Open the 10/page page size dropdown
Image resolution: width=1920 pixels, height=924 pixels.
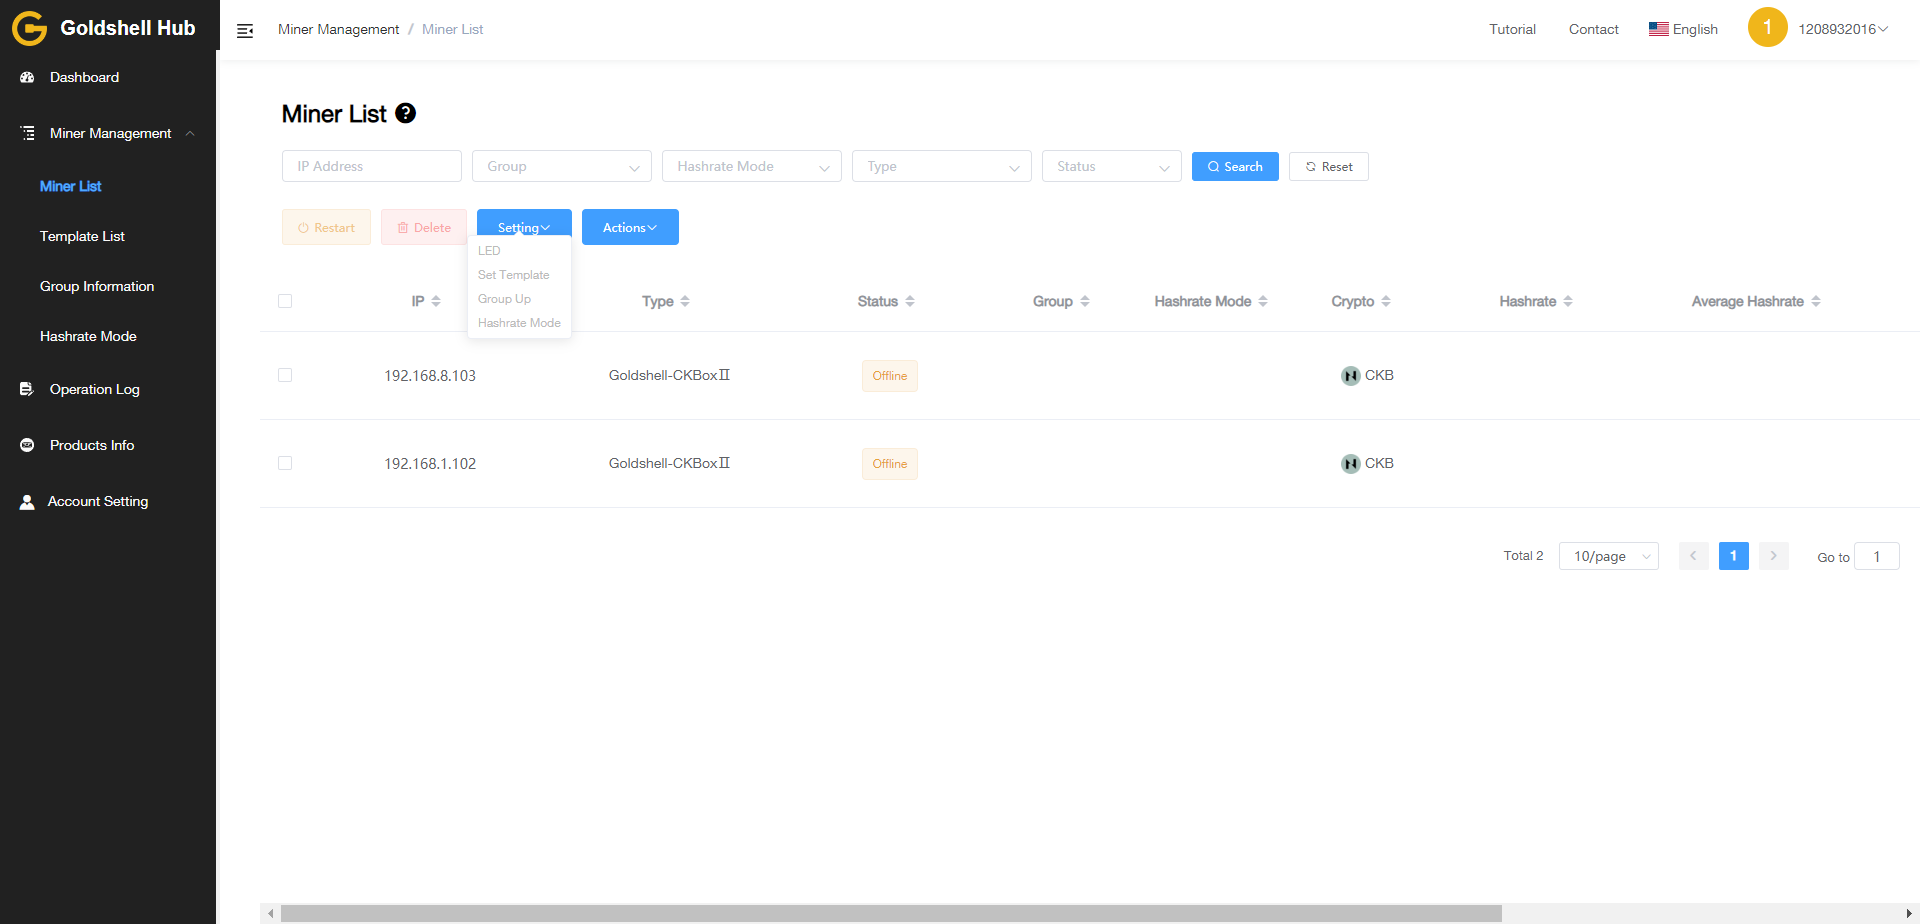(1608, 556)
